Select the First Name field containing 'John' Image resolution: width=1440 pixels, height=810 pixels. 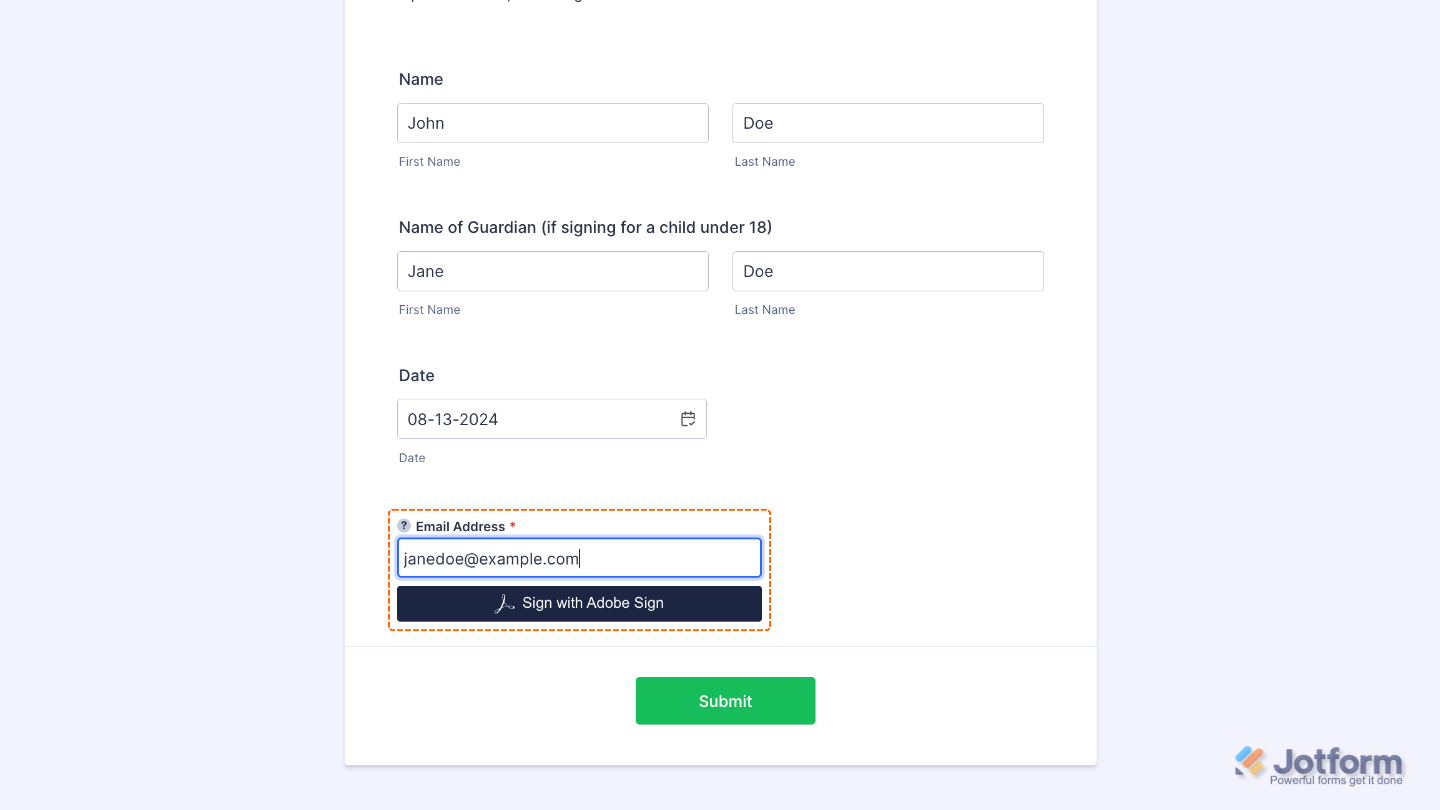tap(552, 122)
